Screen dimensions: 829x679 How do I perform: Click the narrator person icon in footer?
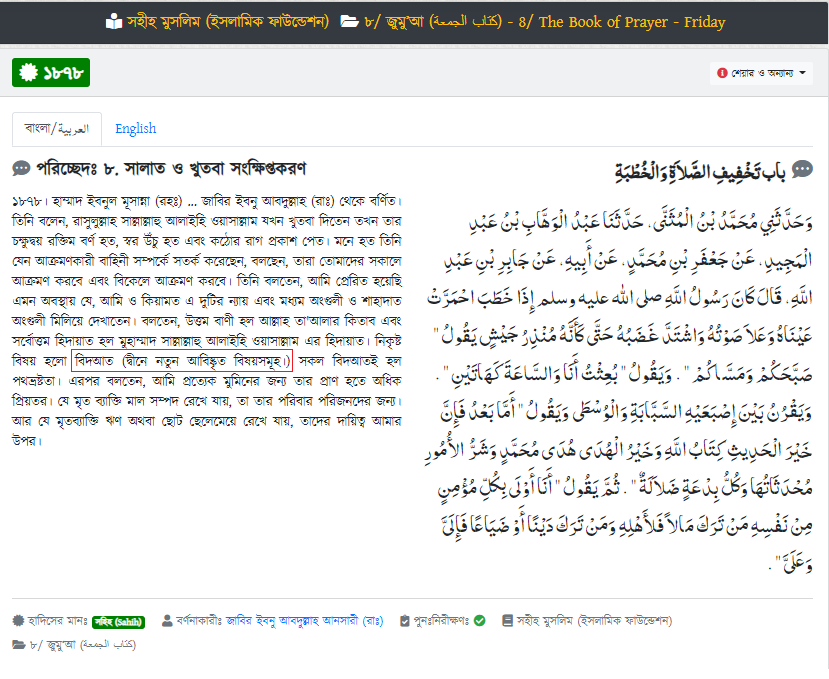pyautogui.click(x=167, y=620)
